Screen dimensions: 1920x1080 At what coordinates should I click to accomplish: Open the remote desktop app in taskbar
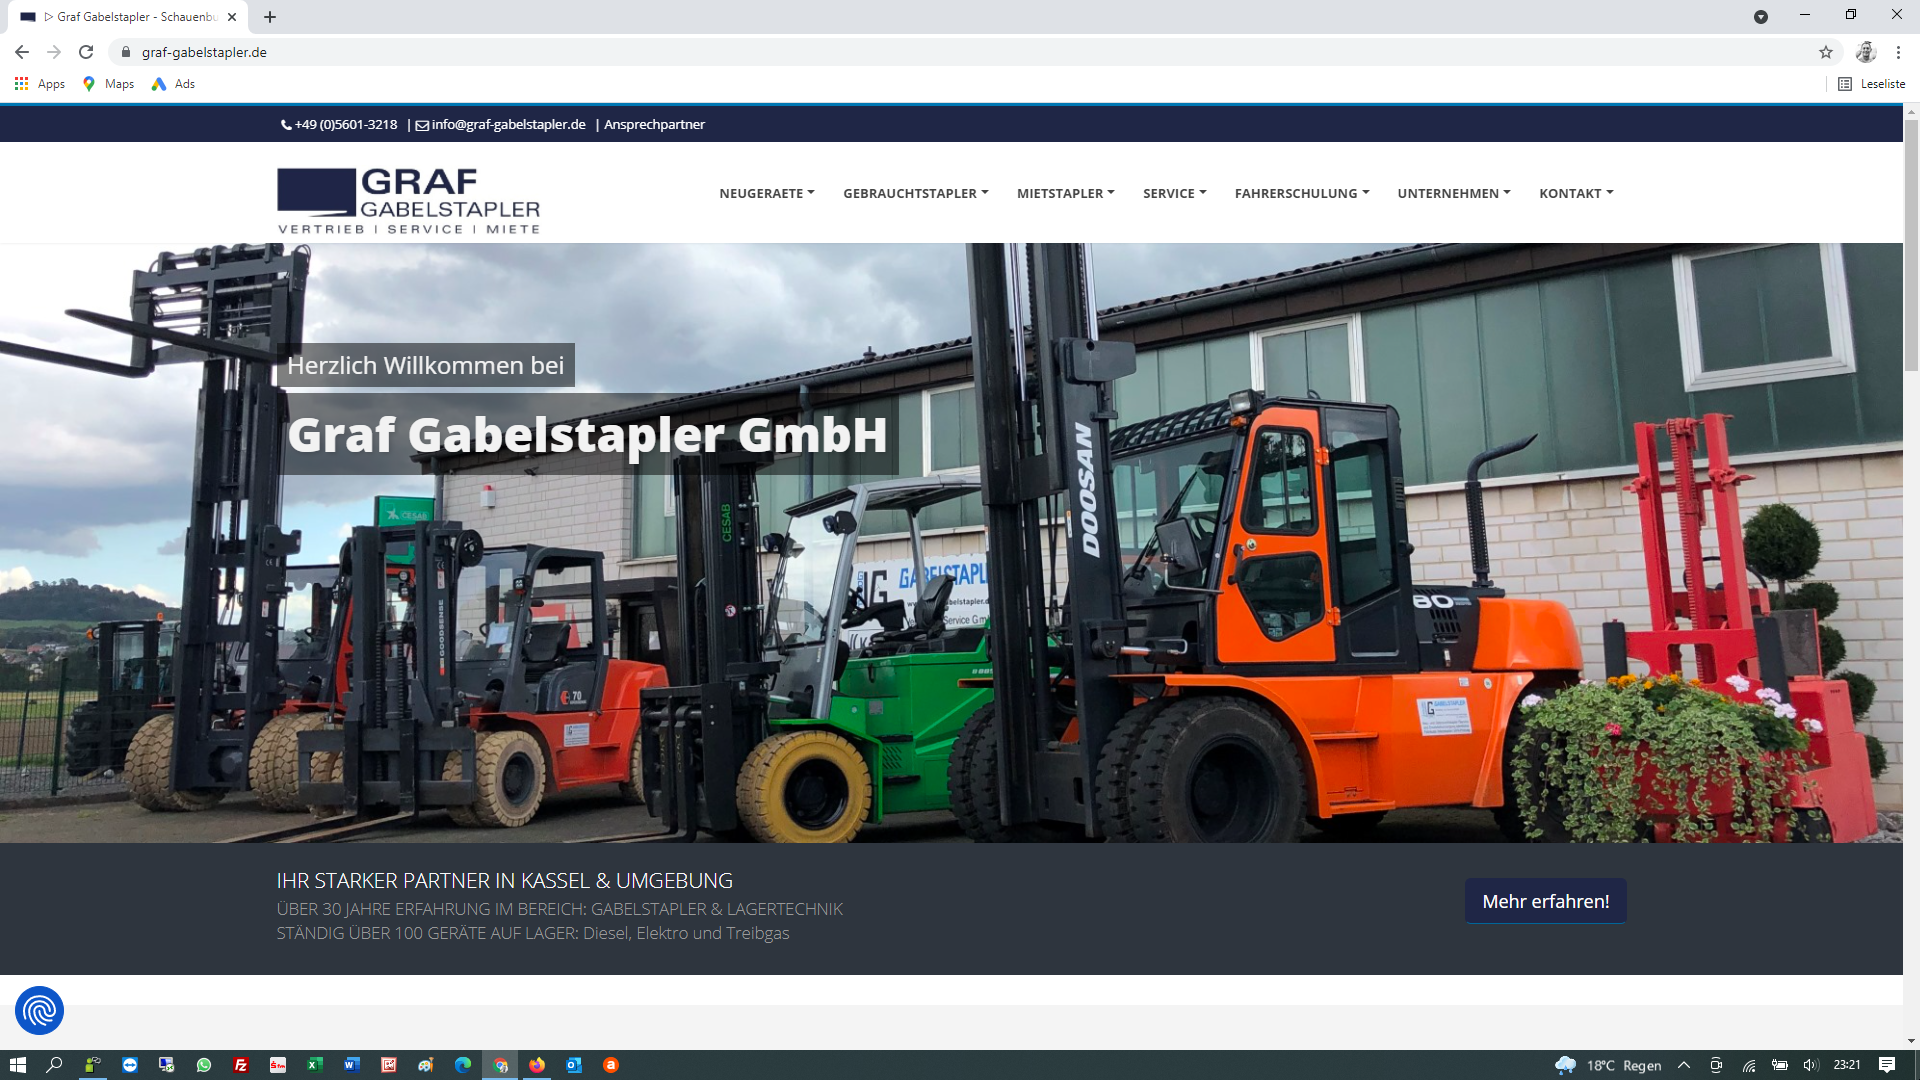[x=167, y=1065]
